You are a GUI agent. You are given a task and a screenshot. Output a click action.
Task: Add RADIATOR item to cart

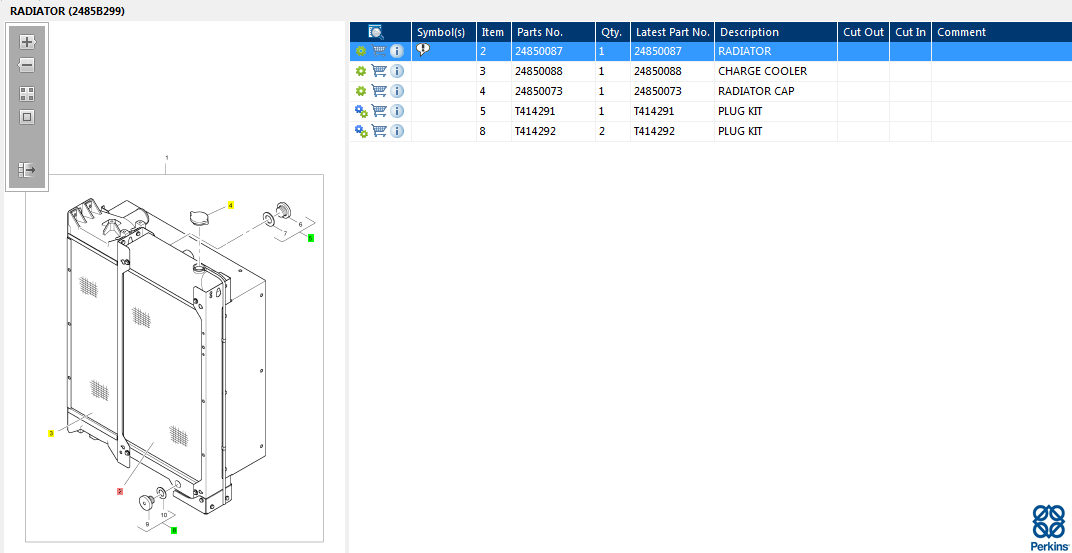click(x=379, y=51)
